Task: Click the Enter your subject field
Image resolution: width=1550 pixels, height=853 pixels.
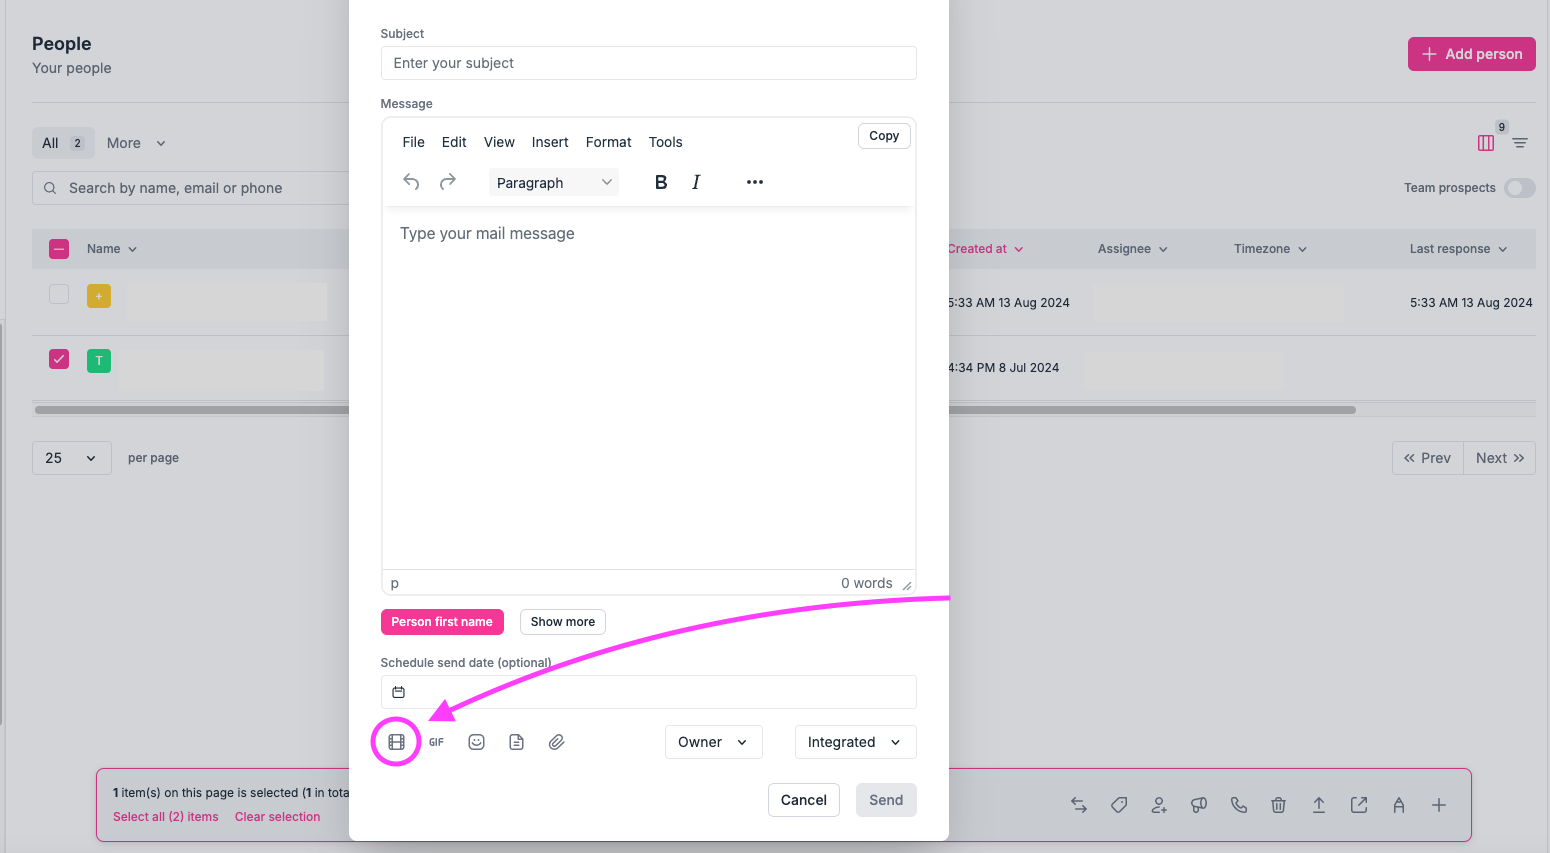Action: [648, 63]
